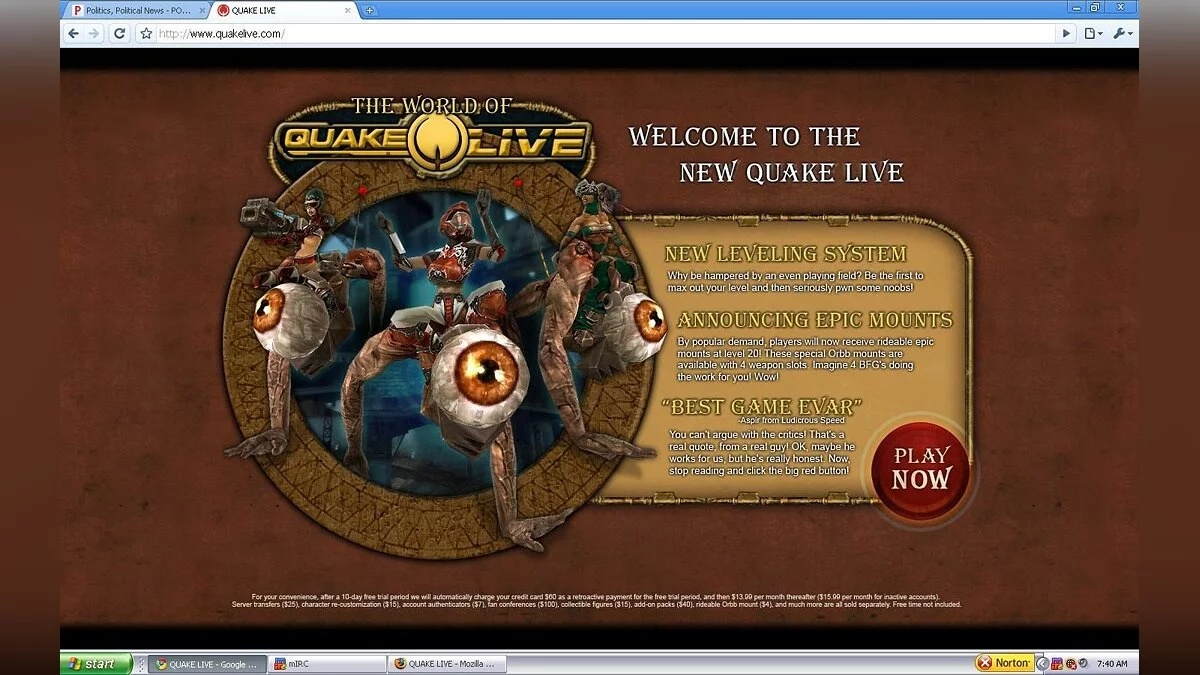Open the Chrome page menu
The image size is (1200, 675).
coord(1094,33)
